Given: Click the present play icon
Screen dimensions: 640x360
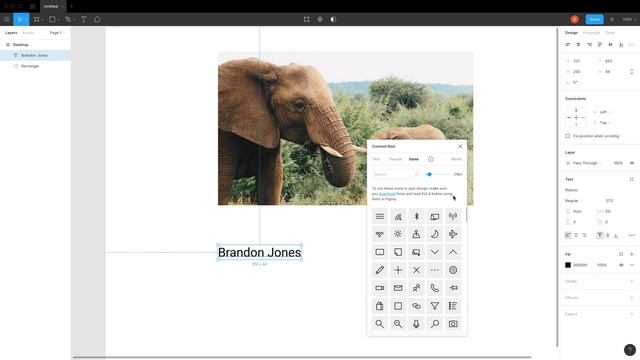Looking at the screenshot, I should tap(612, 19).
